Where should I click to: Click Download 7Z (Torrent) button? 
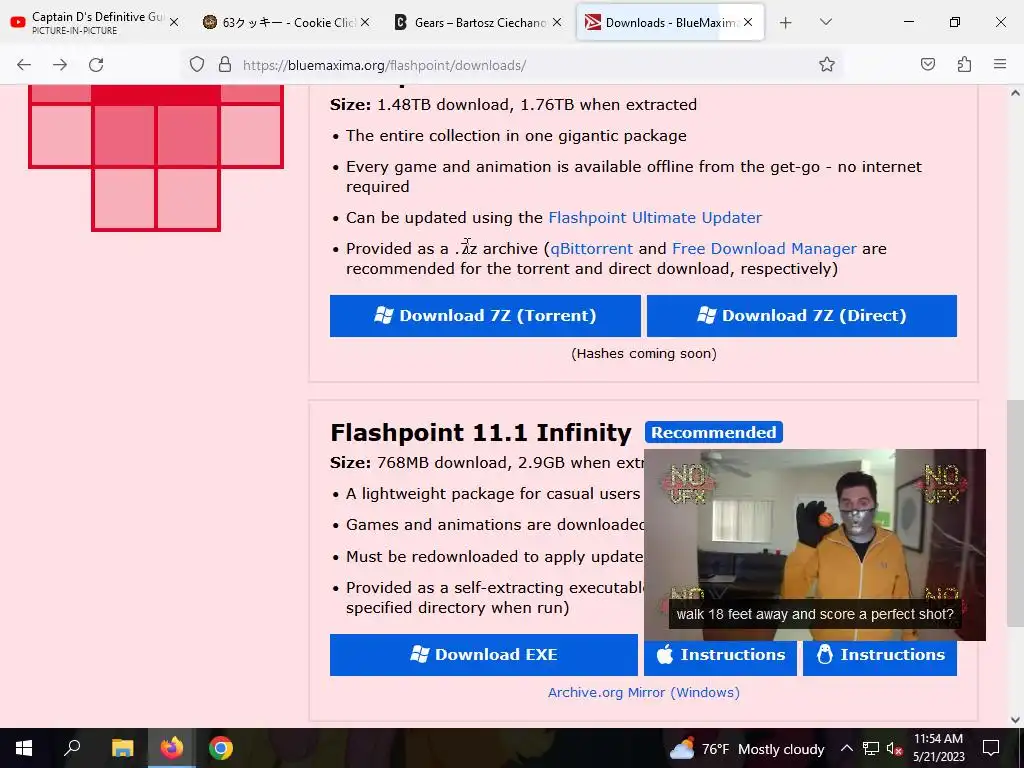[485, 316]
